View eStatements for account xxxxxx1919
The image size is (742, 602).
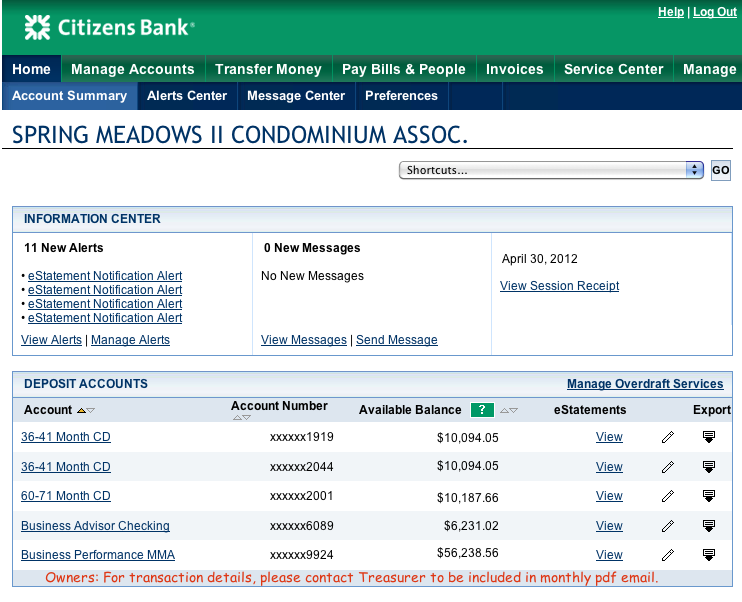(x=610, y=437)
